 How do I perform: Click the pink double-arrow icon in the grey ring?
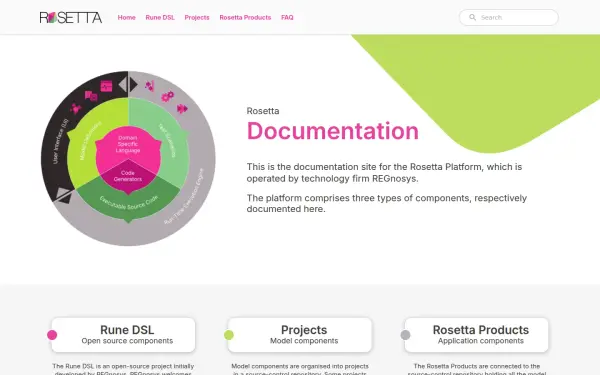click(183, 109)
